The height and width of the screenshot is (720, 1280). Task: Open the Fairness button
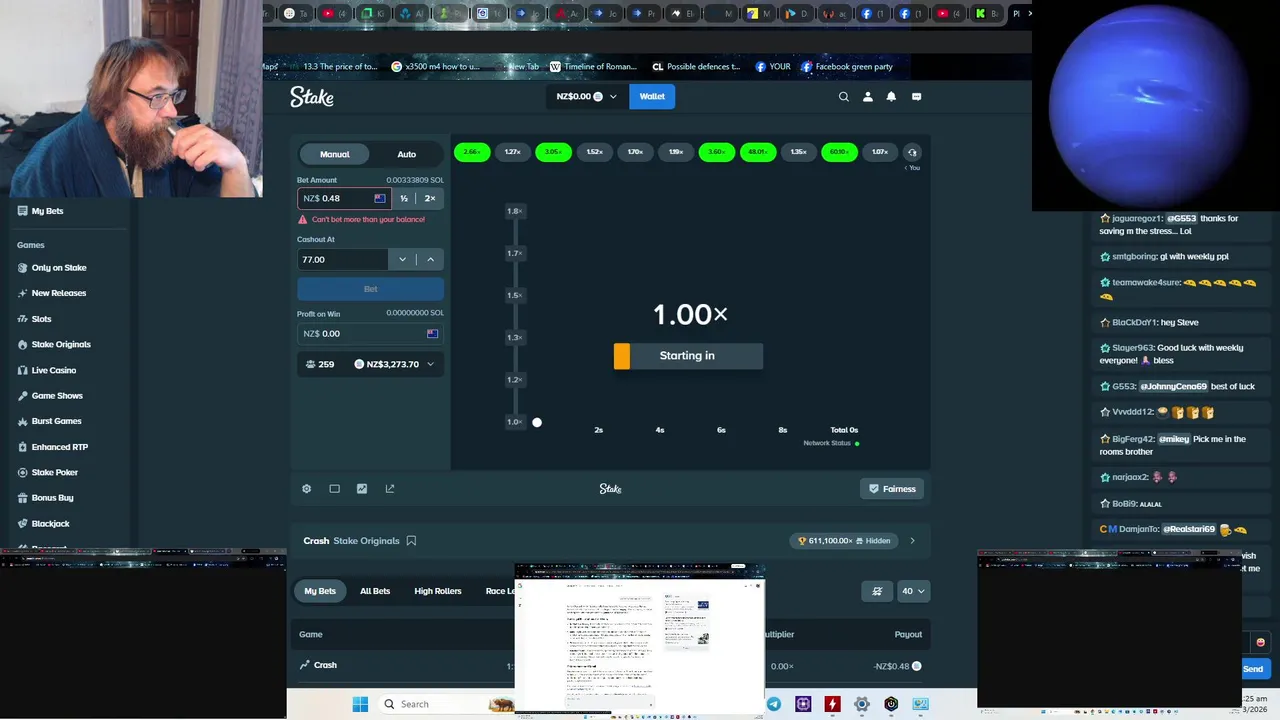892,489
